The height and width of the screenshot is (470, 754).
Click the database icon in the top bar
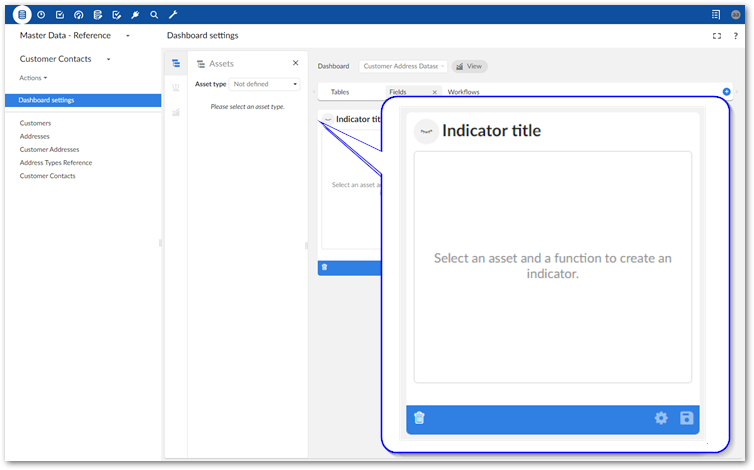22,15
